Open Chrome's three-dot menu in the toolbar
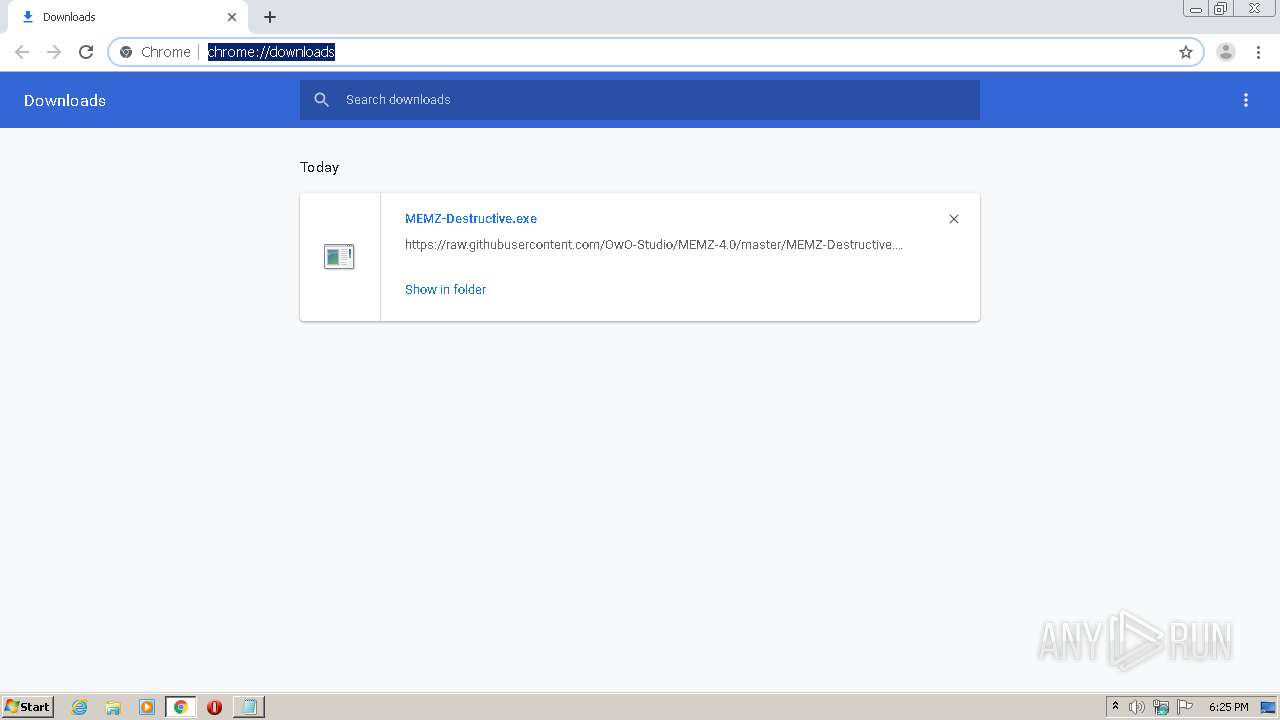This screenshot has height=720, width=1280. tap(1258, 52)
